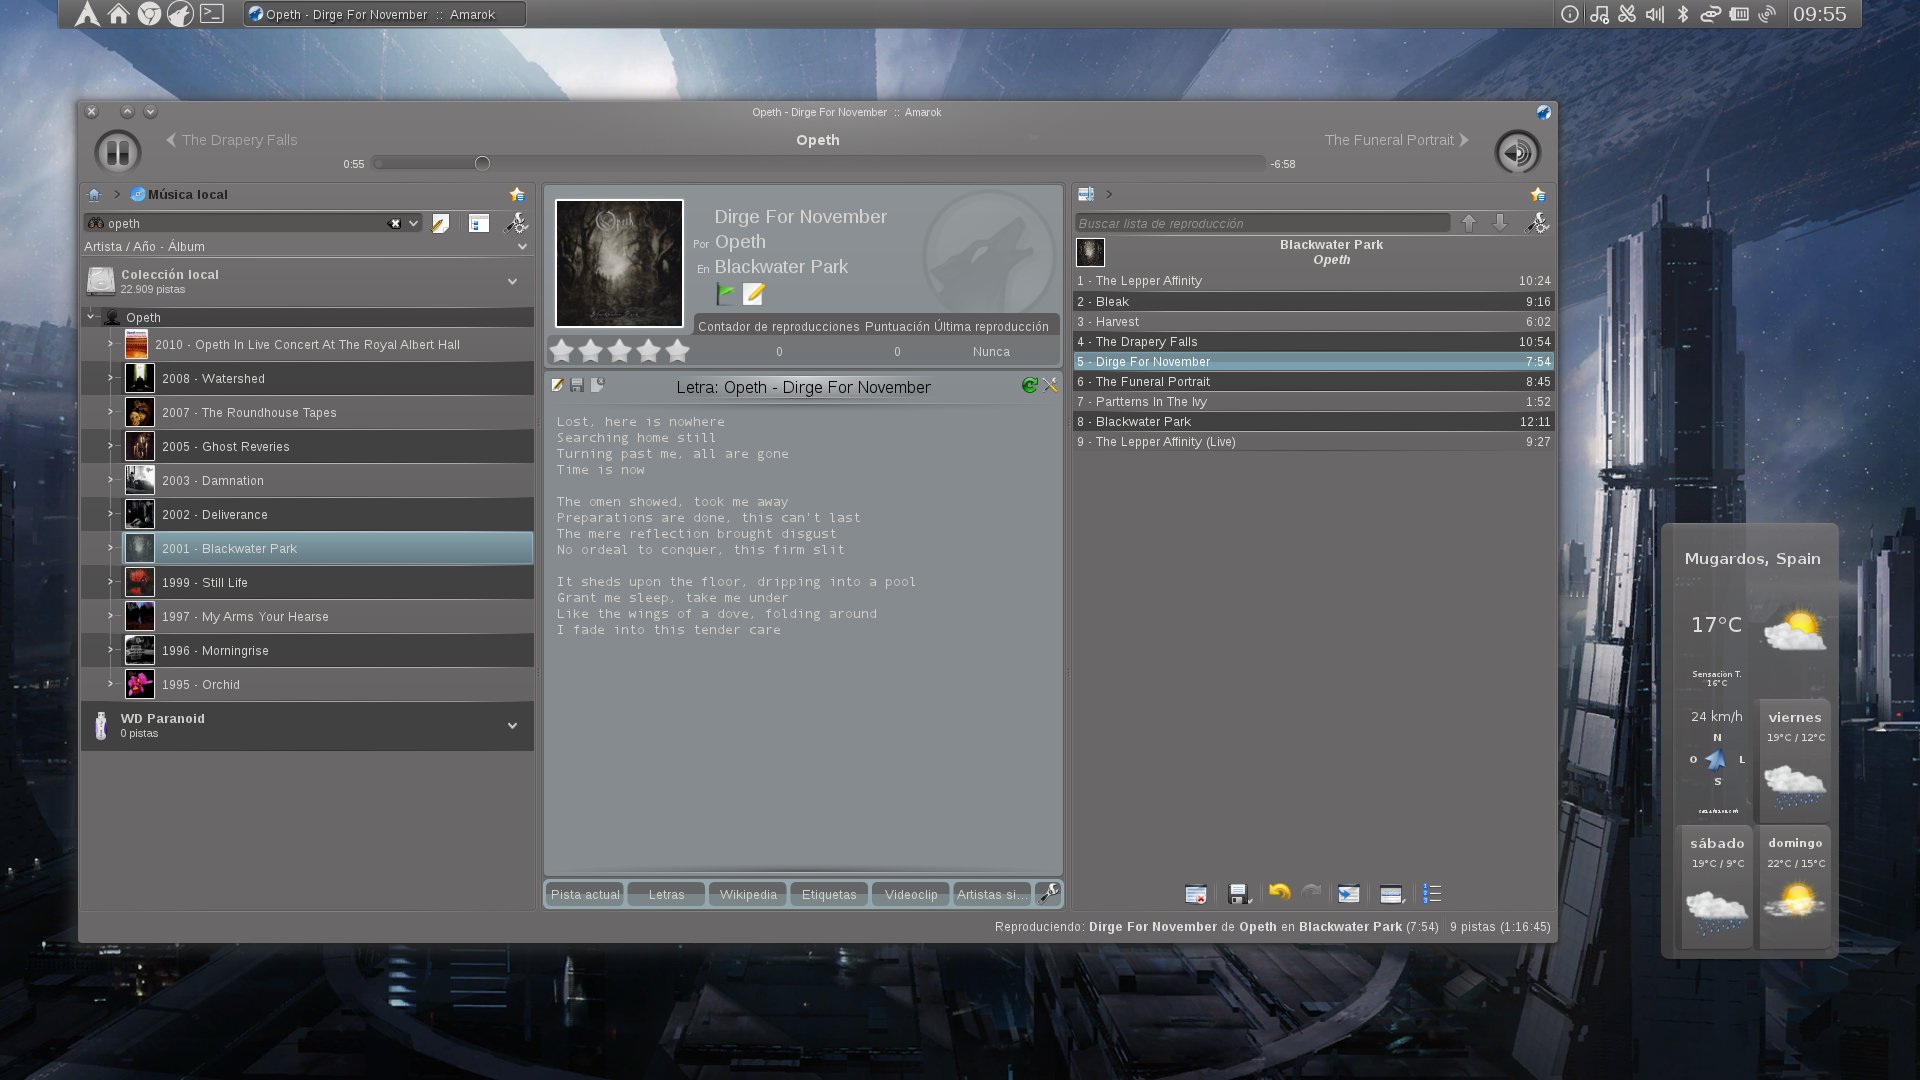
Task: Open the Artistas si... applet tab
Action: pos(992,894)
